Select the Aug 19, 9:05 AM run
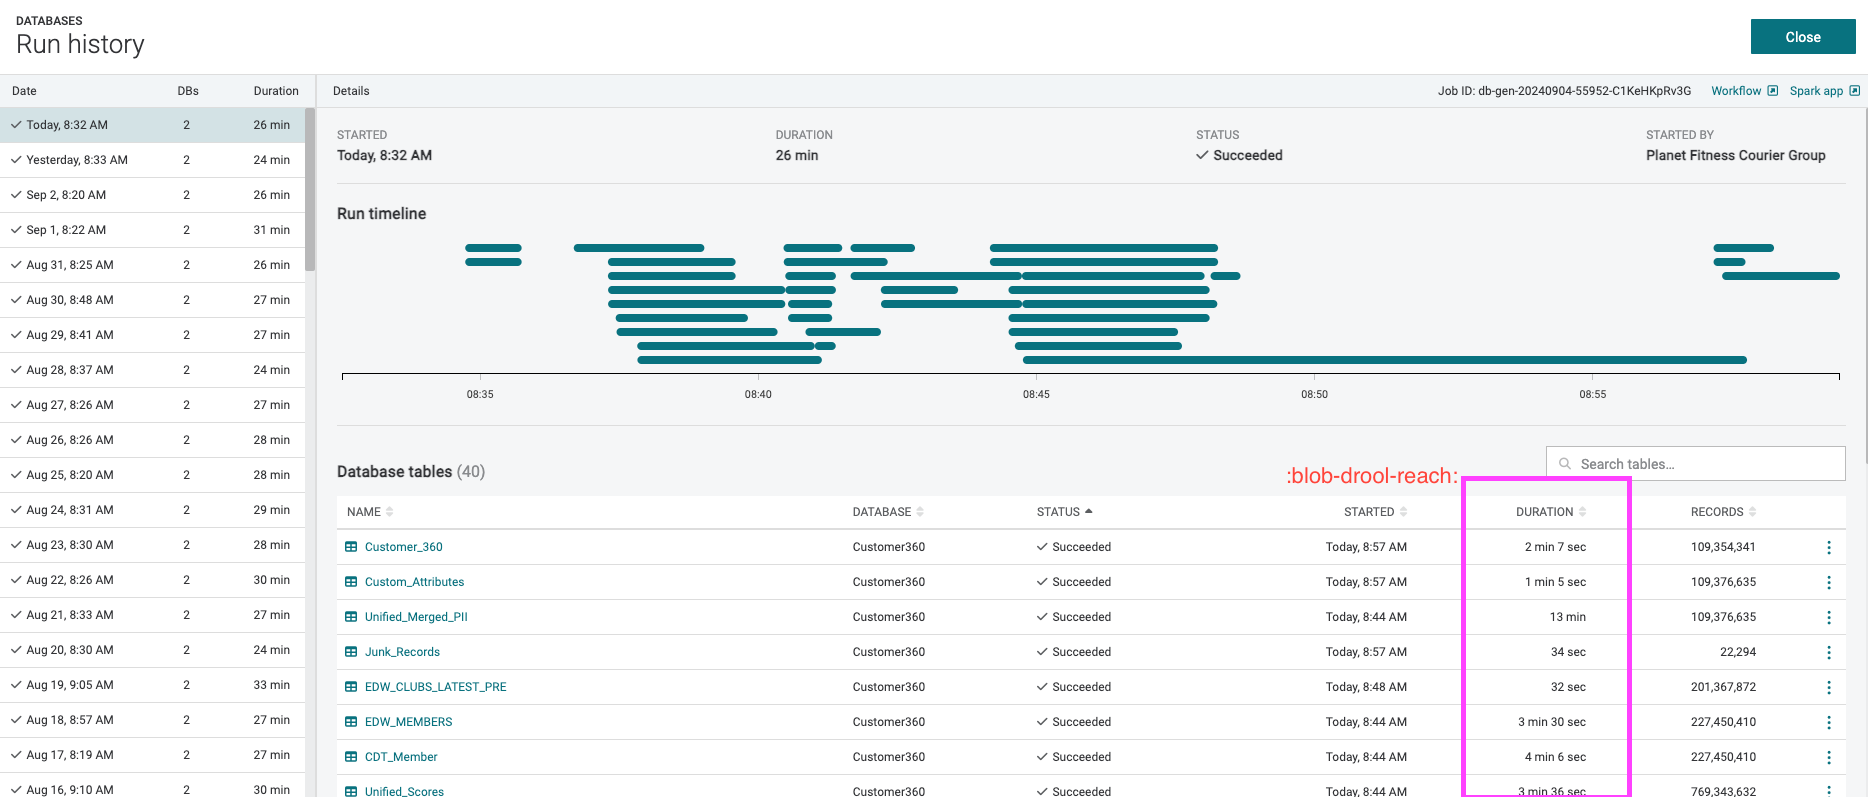The image size is (1868, 797). [152, 685]
